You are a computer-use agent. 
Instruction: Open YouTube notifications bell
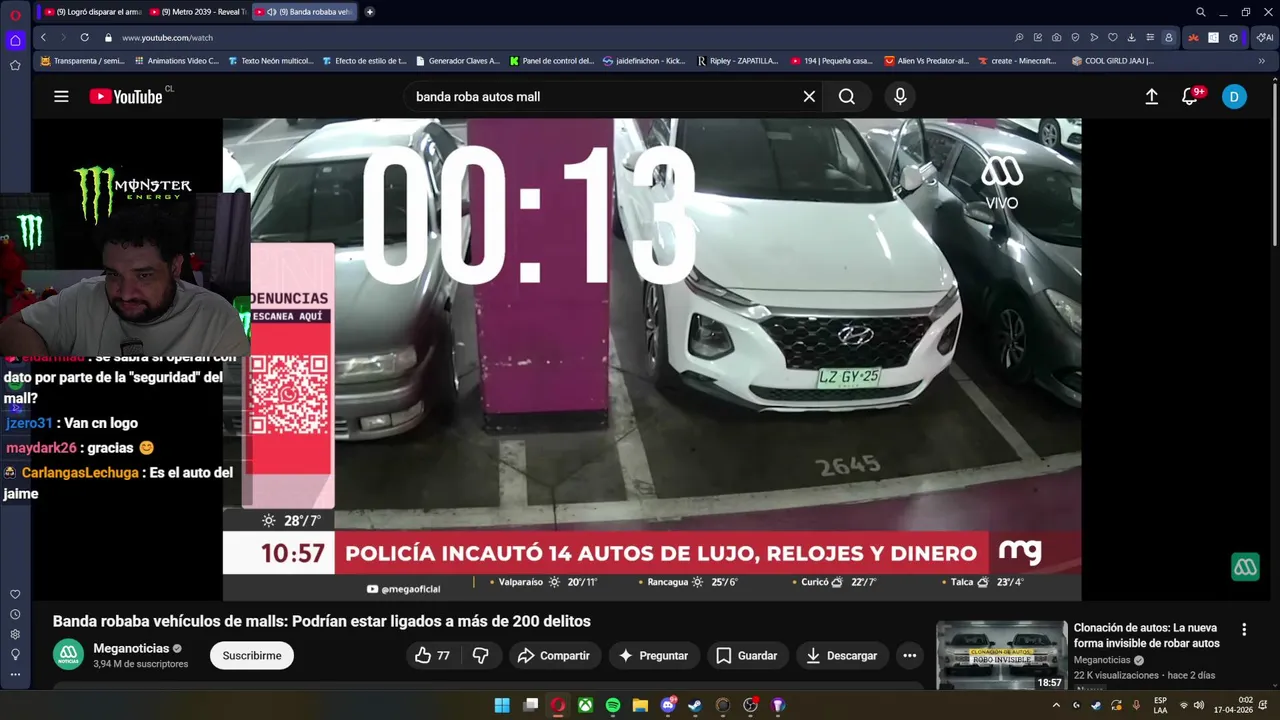coord(1190,96)
